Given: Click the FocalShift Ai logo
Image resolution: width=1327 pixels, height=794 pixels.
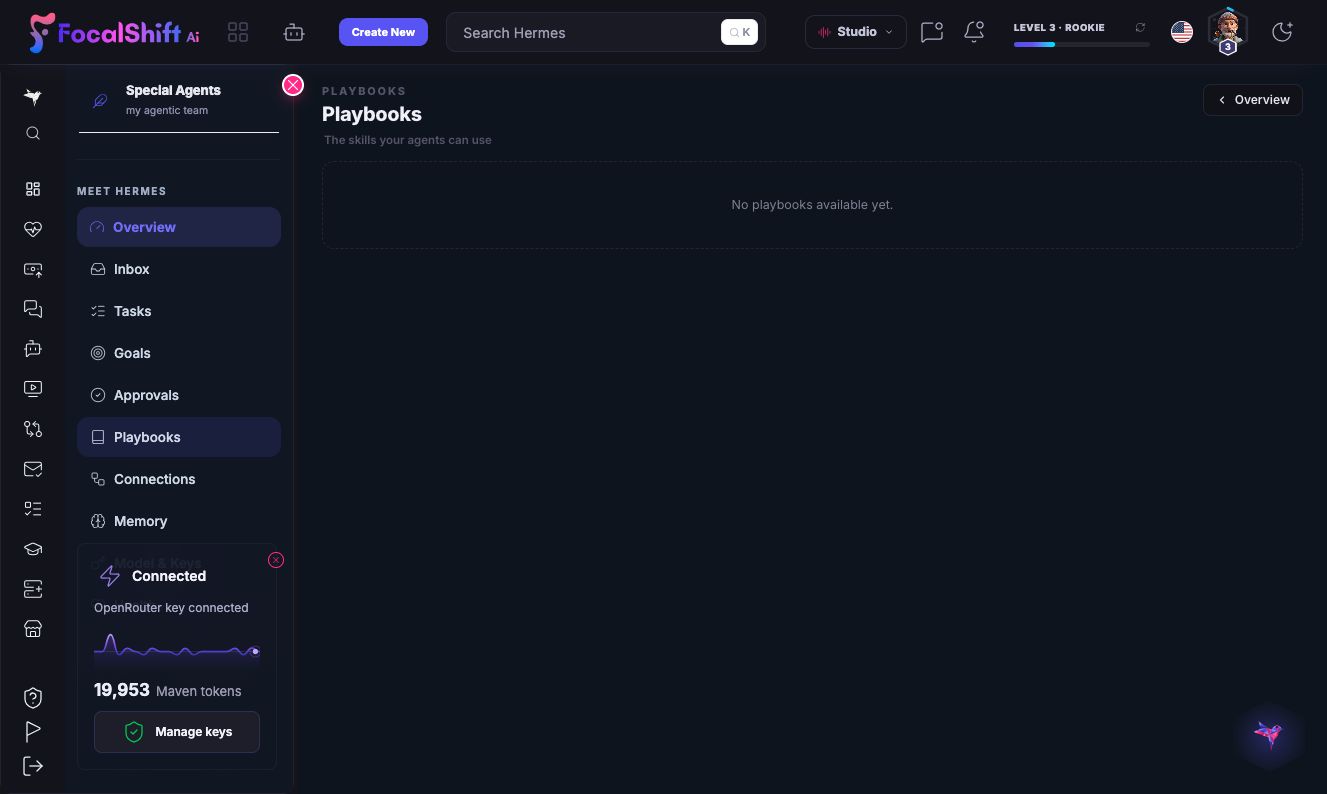Looking at the screenshot, I should click(x=114, y=32).
